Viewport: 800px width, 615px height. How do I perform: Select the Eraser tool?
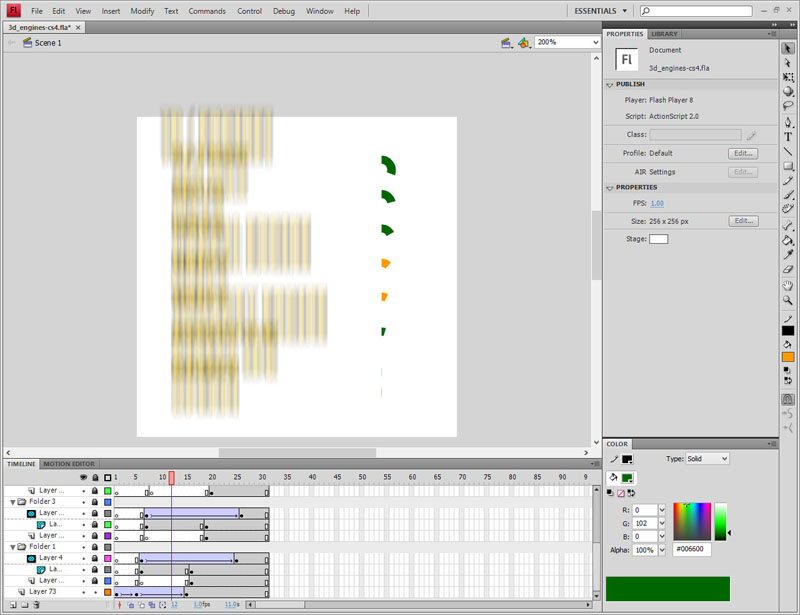click(x=788, y=270)
